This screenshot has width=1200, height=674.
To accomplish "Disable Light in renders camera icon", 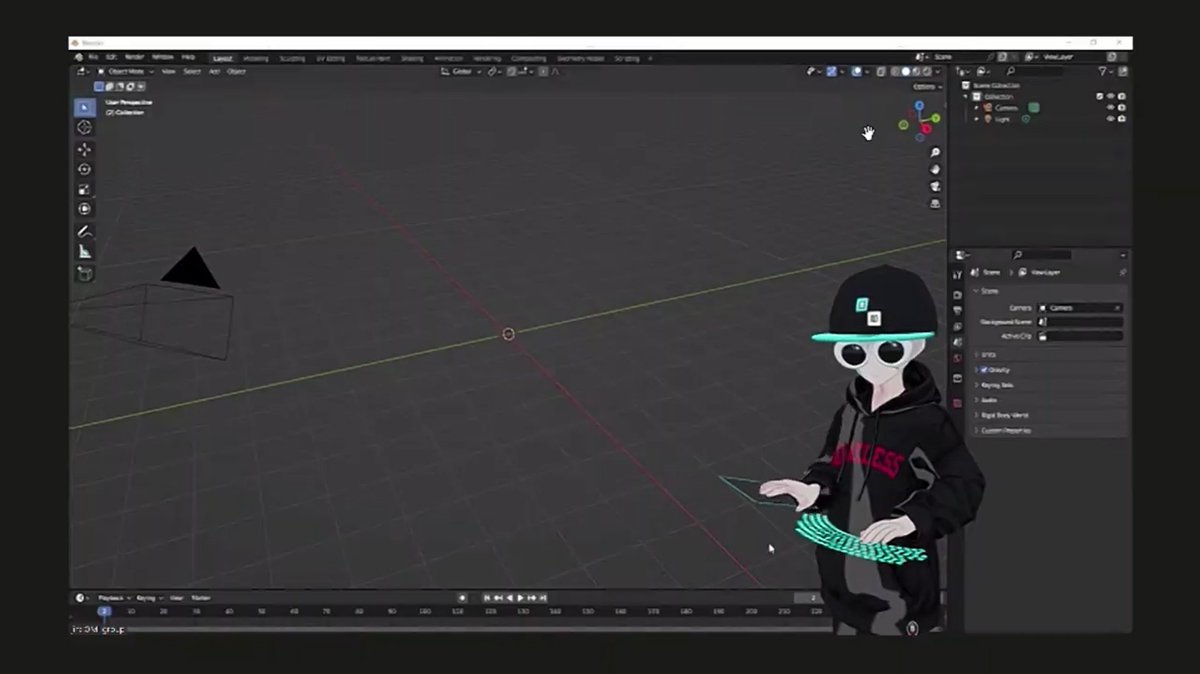I will [1121, 119].
